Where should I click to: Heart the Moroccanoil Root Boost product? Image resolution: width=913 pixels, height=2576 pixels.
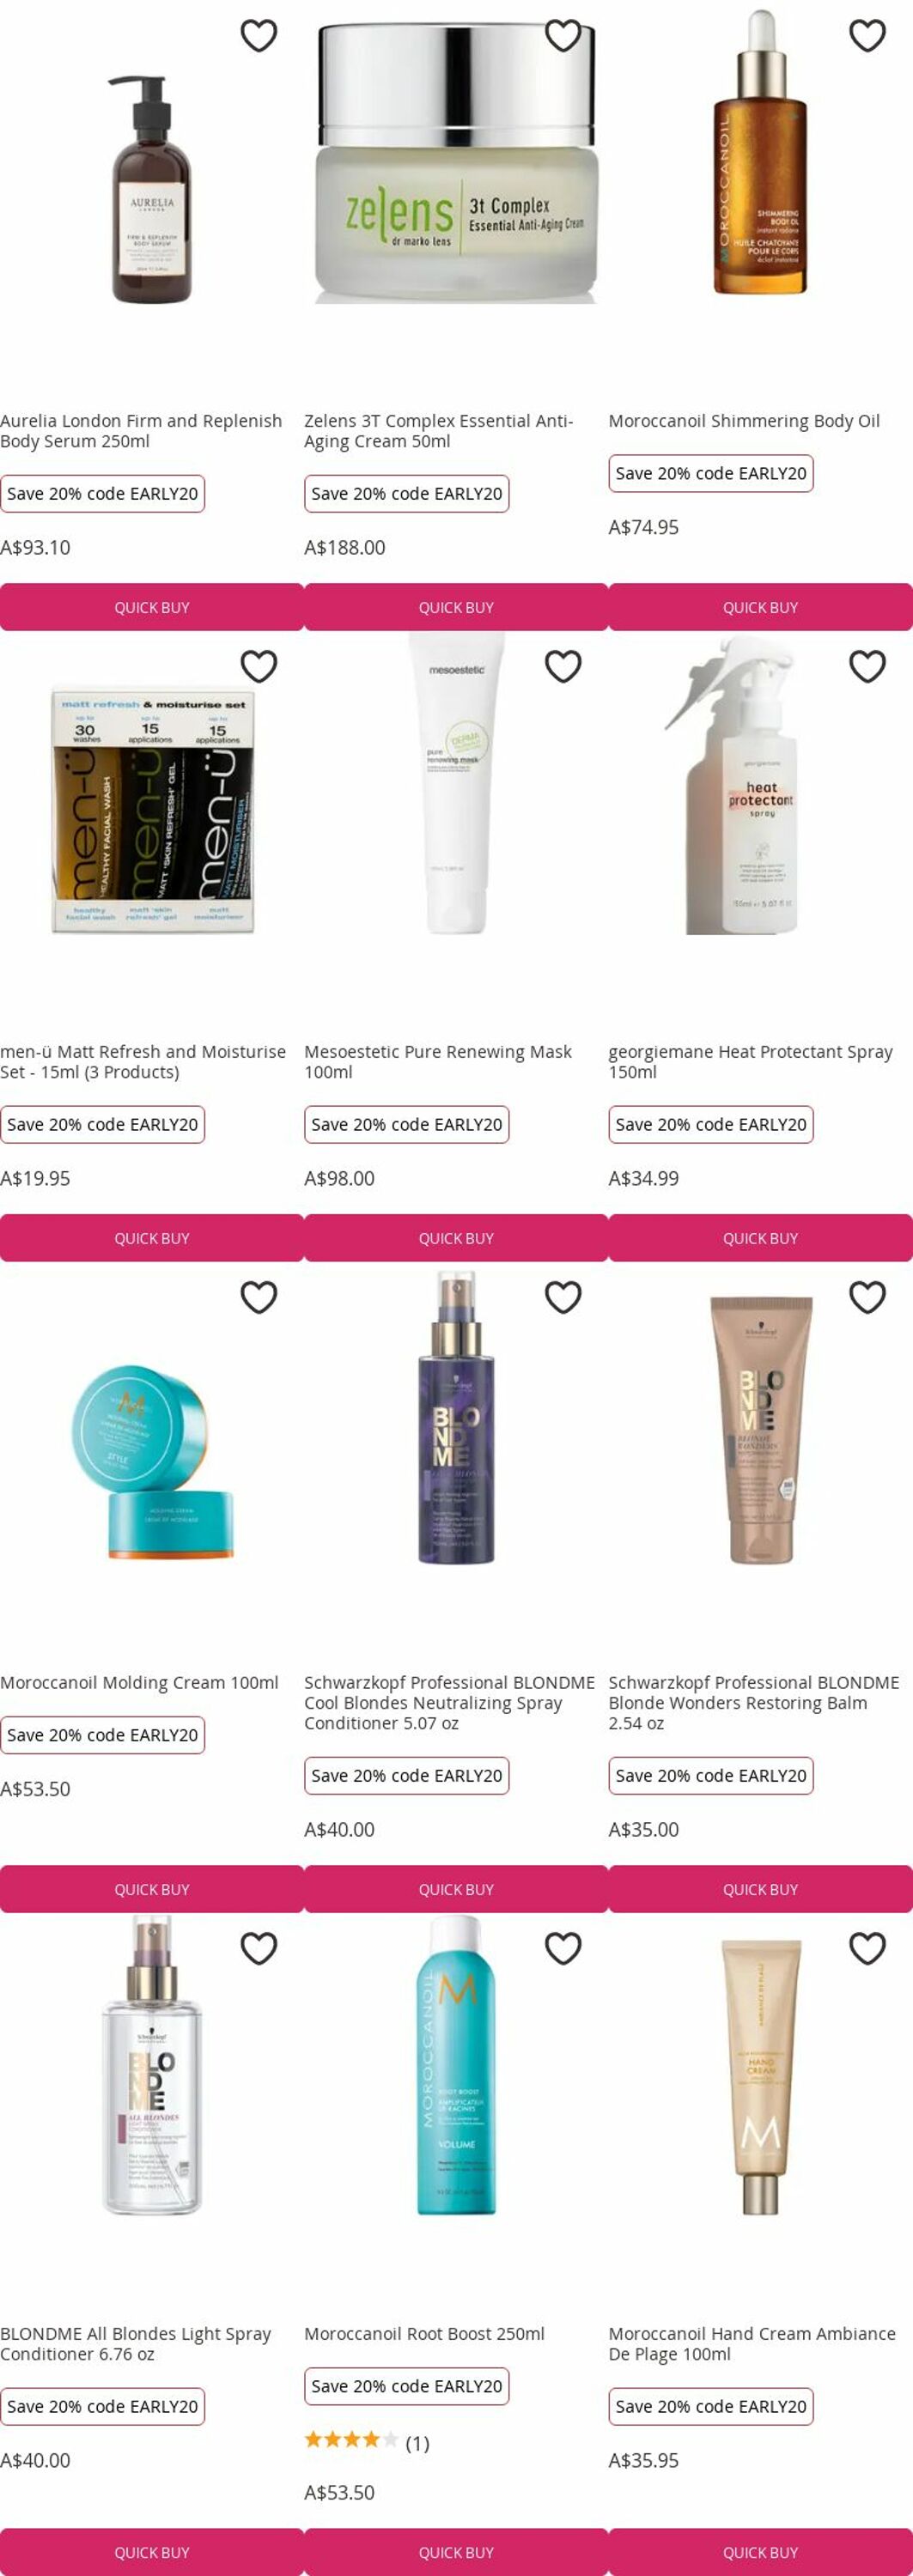tap(563, 1948)
